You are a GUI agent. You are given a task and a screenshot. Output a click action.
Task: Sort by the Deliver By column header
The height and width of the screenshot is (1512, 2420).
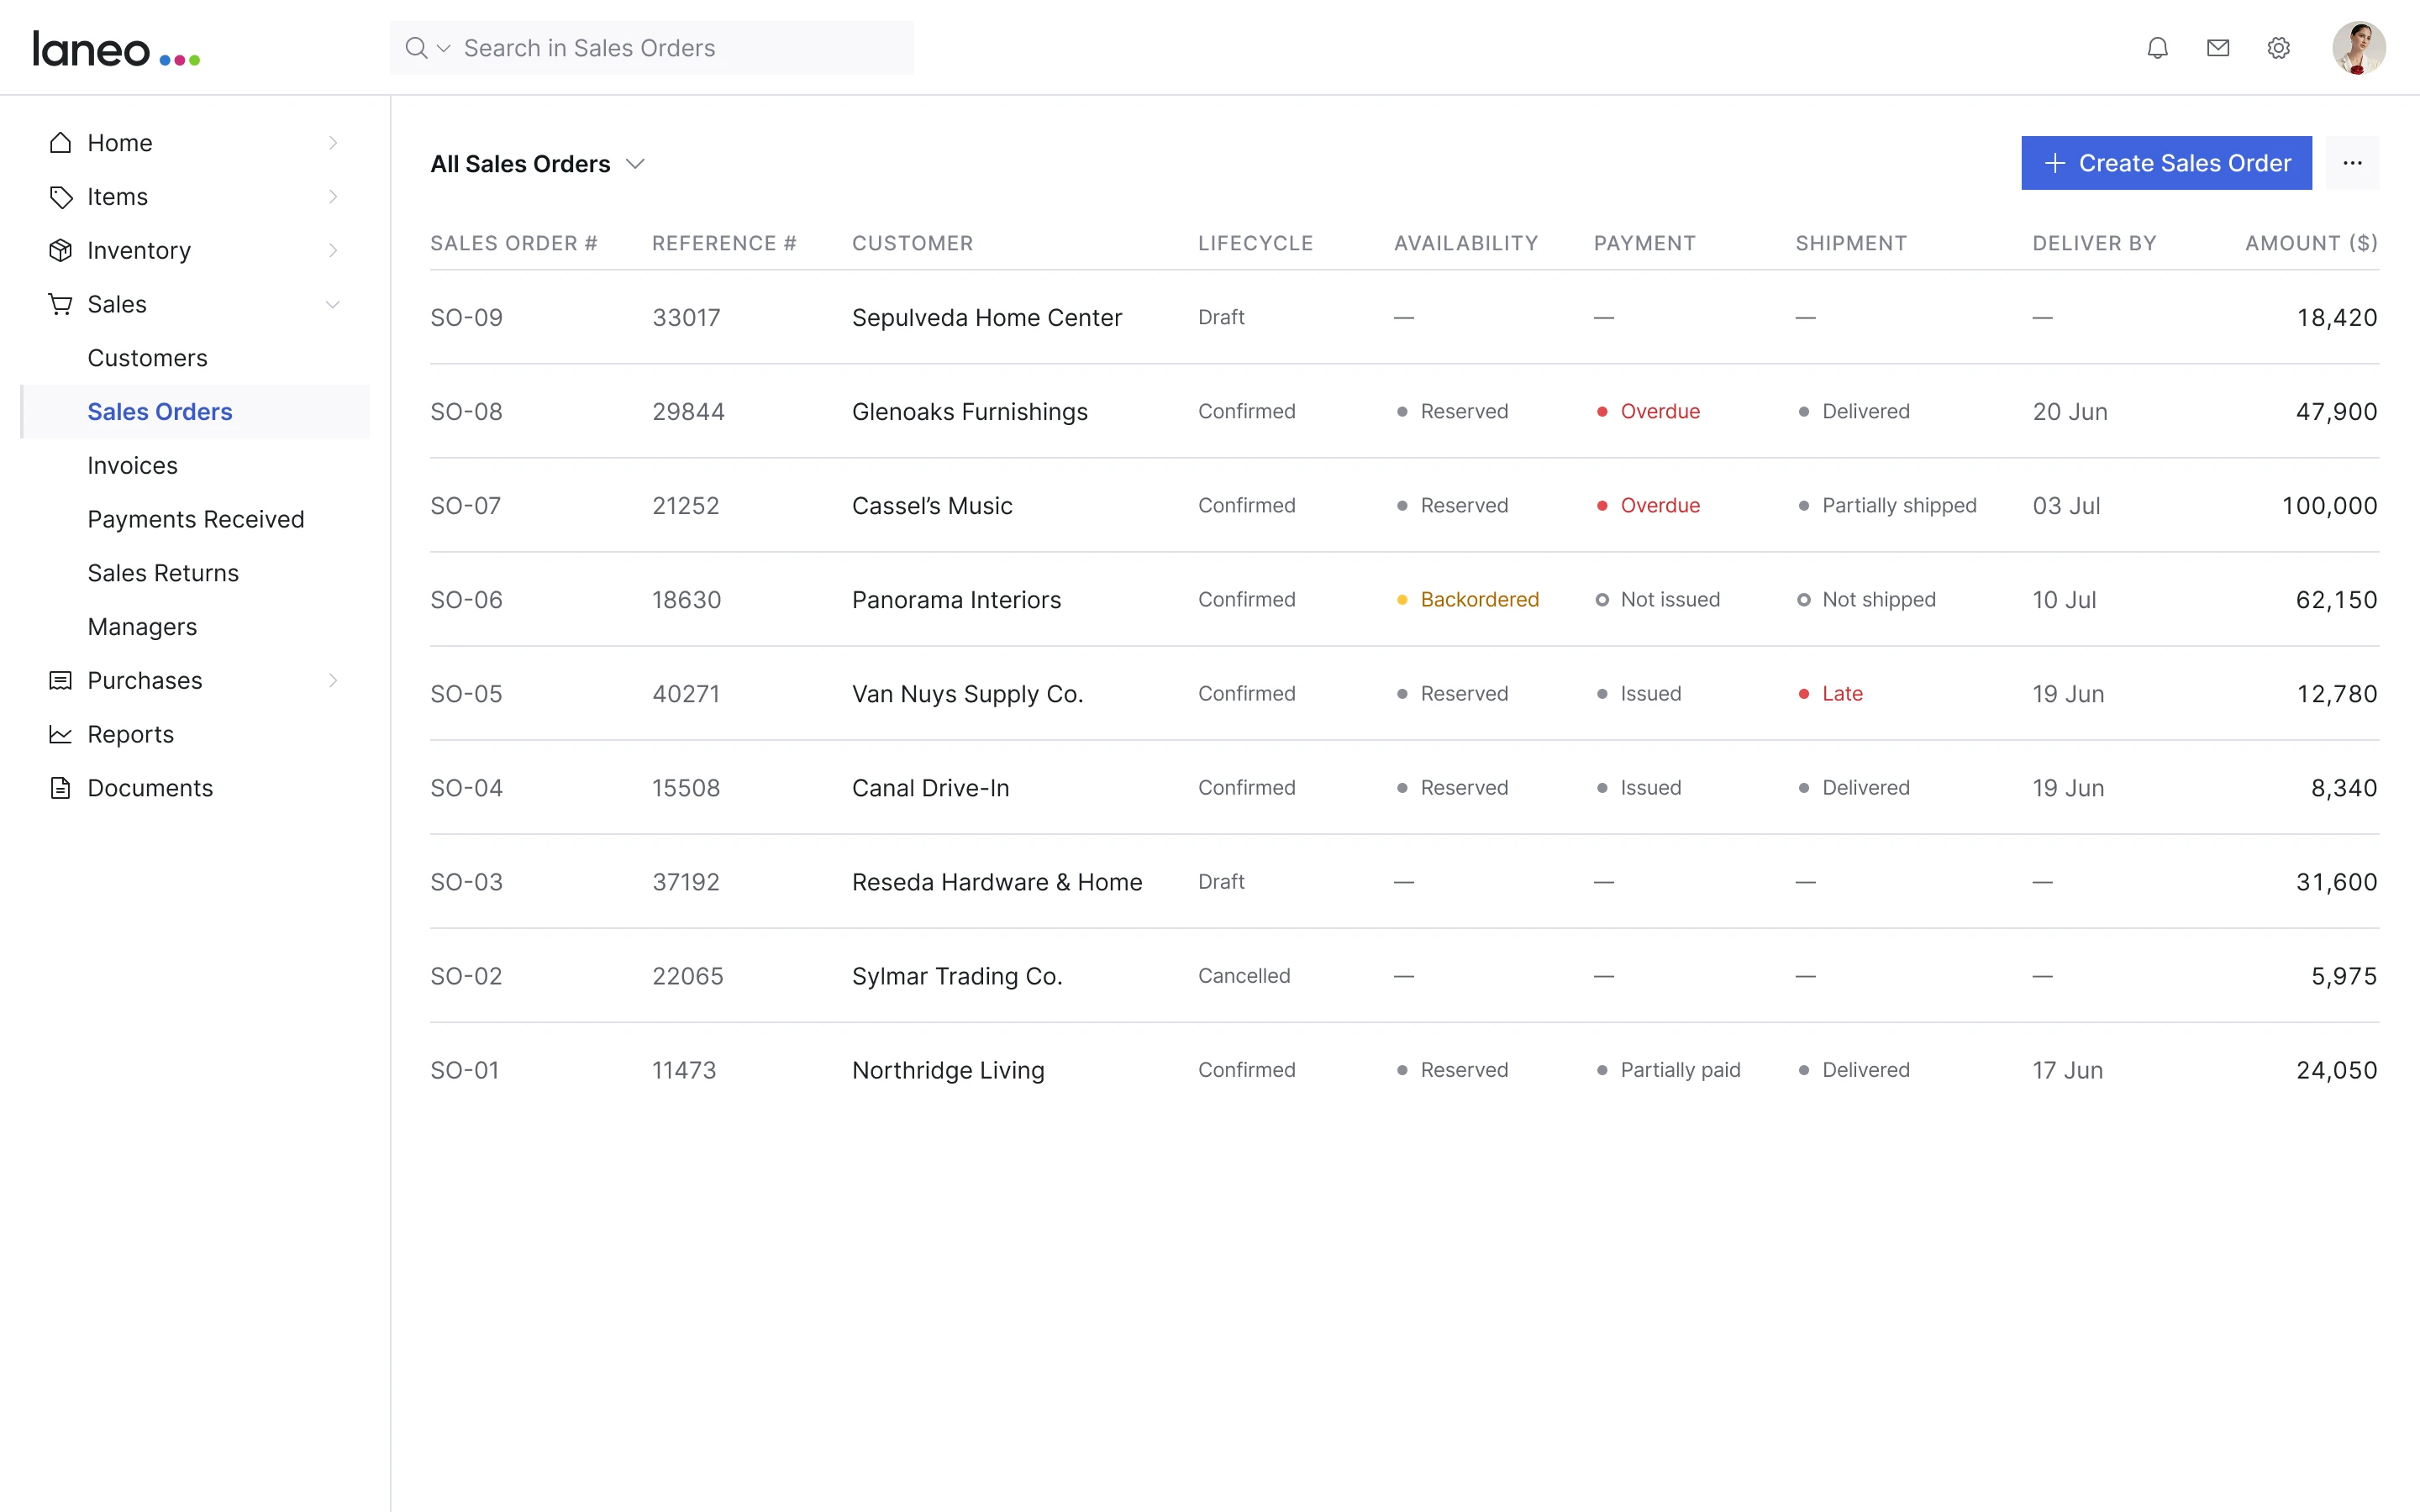[x=2094, y=243]
